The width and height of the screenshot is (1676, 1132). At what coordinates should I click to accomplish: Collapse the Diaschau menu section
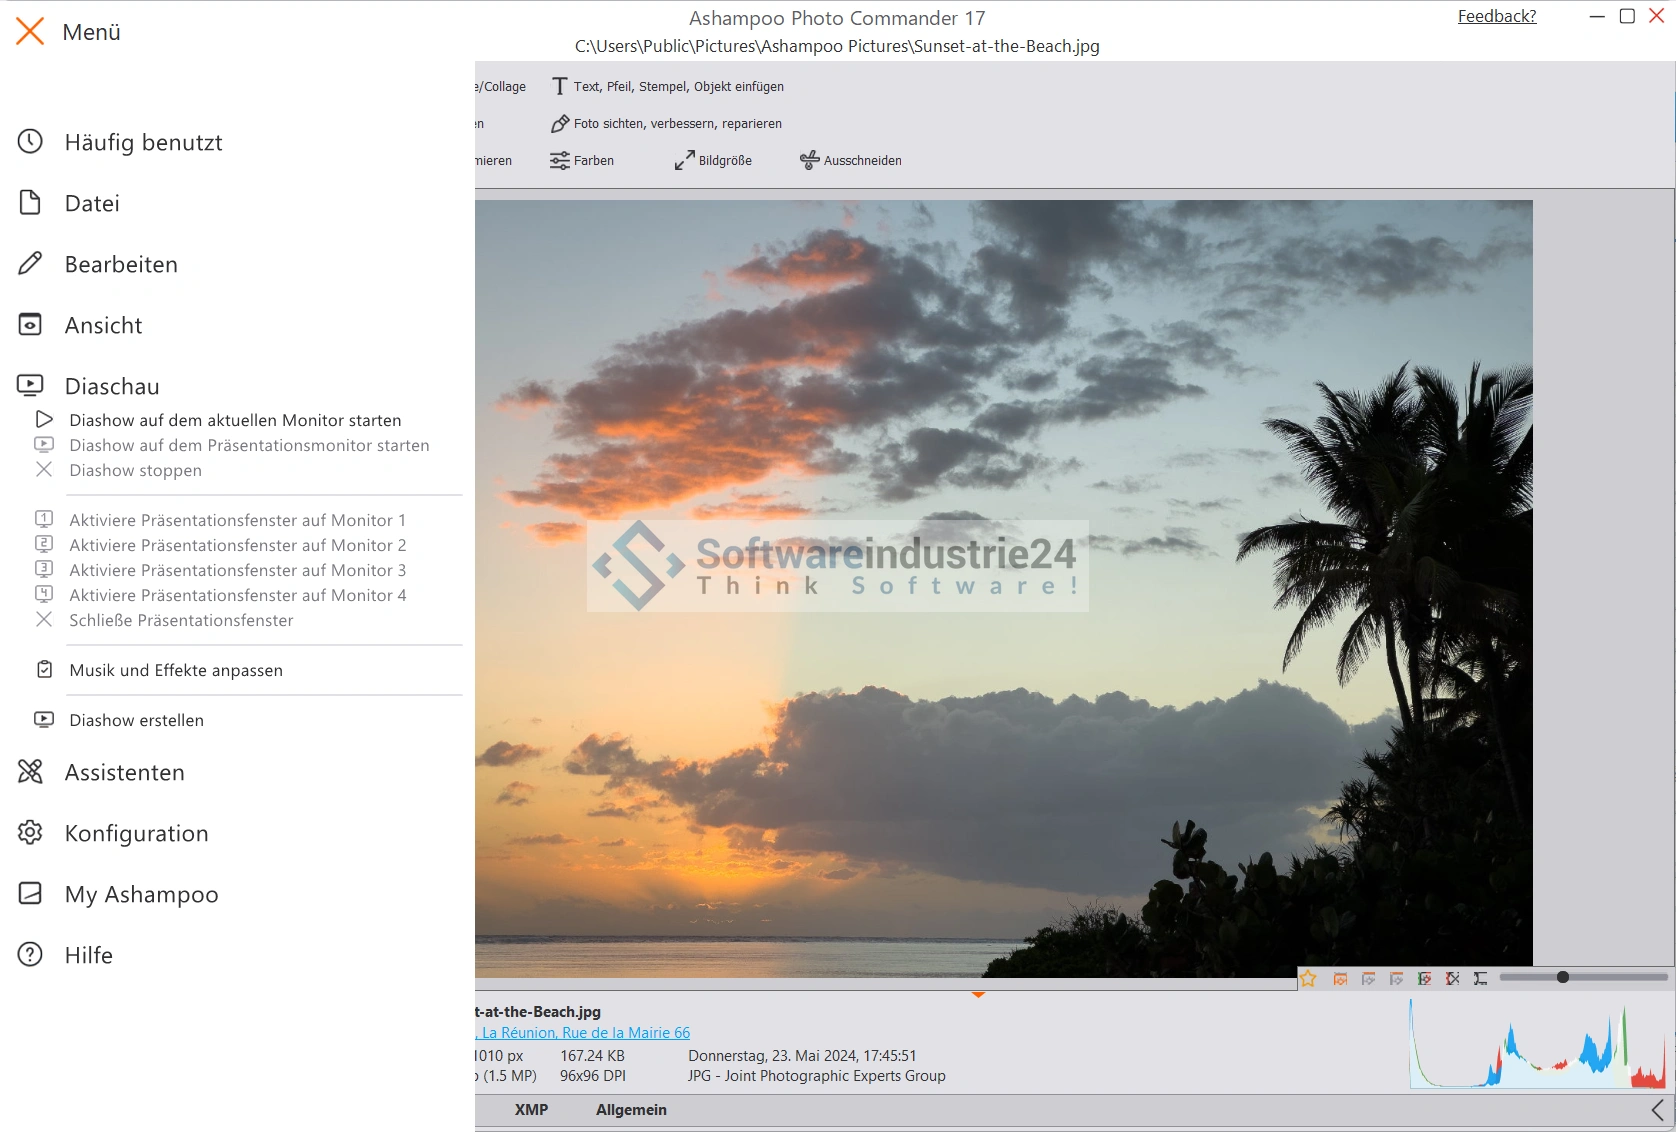(112, 387)
